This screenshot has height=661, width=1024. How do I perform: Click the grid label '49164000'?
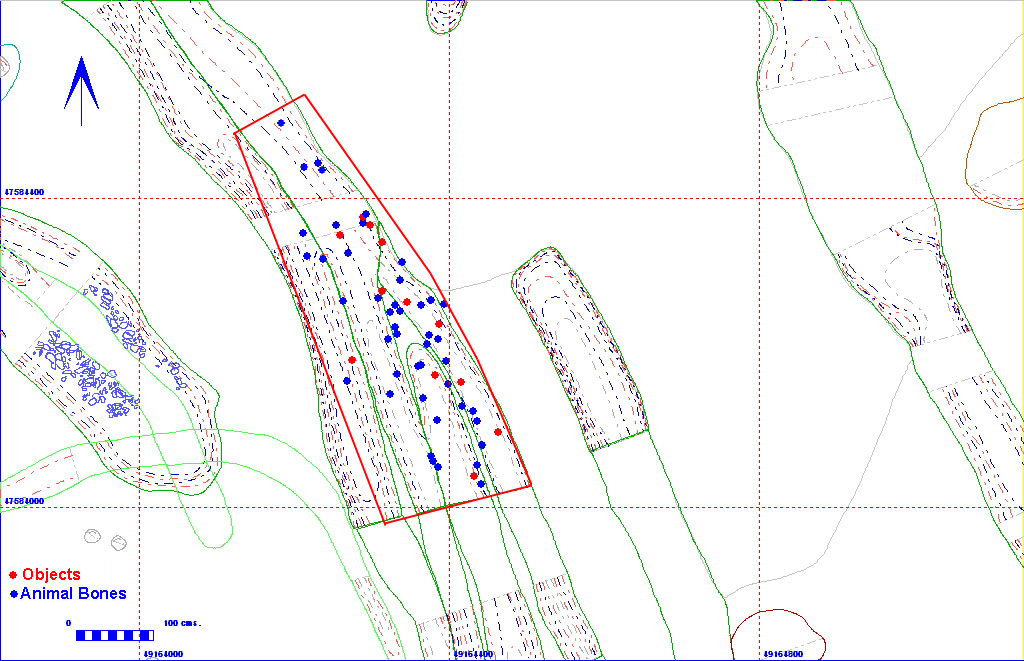163,654
